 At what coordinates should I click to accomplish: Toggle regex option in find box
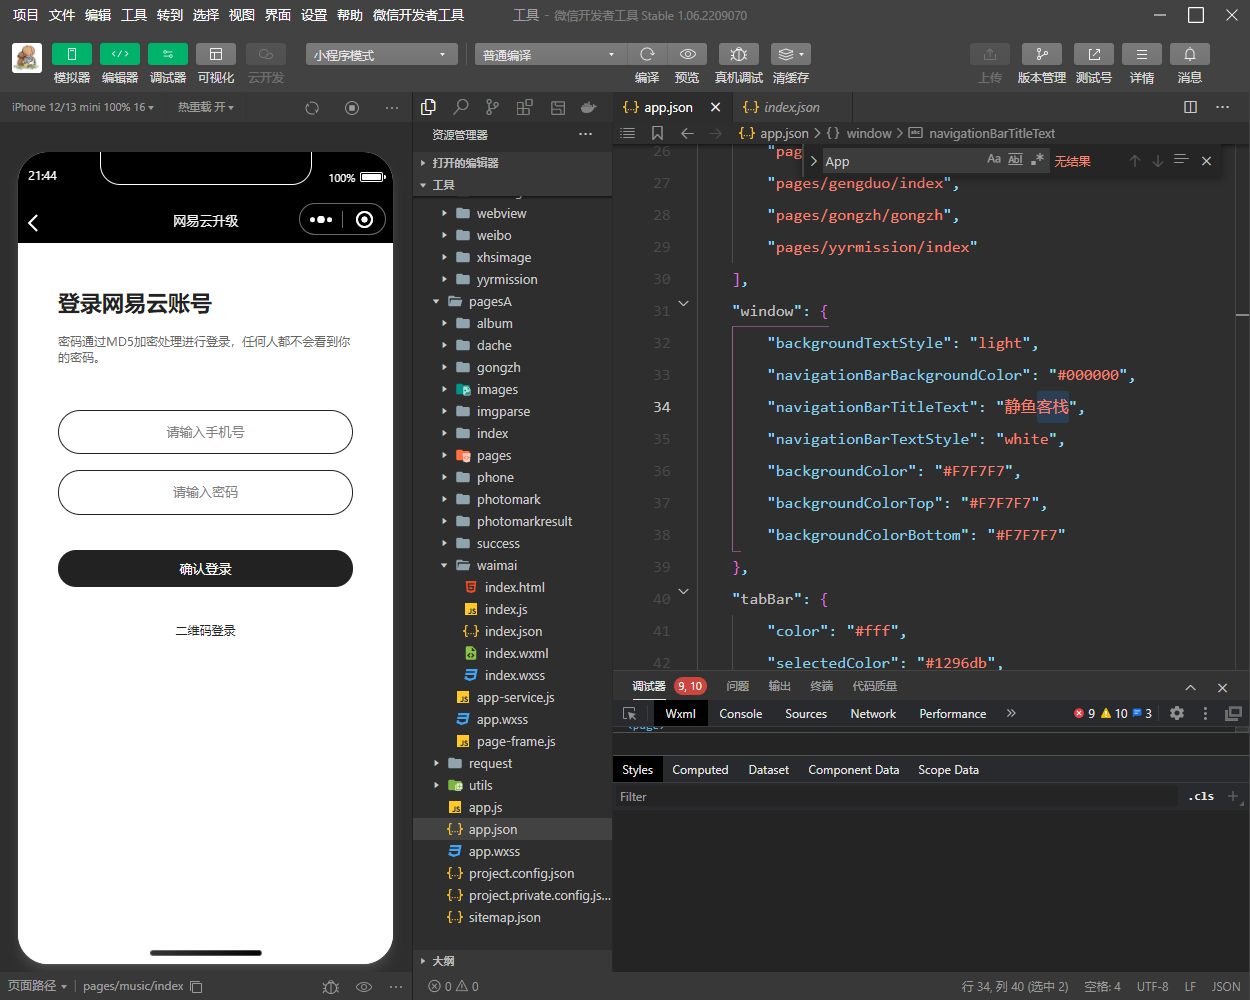pyautogui.click(x=1037, y=160)
